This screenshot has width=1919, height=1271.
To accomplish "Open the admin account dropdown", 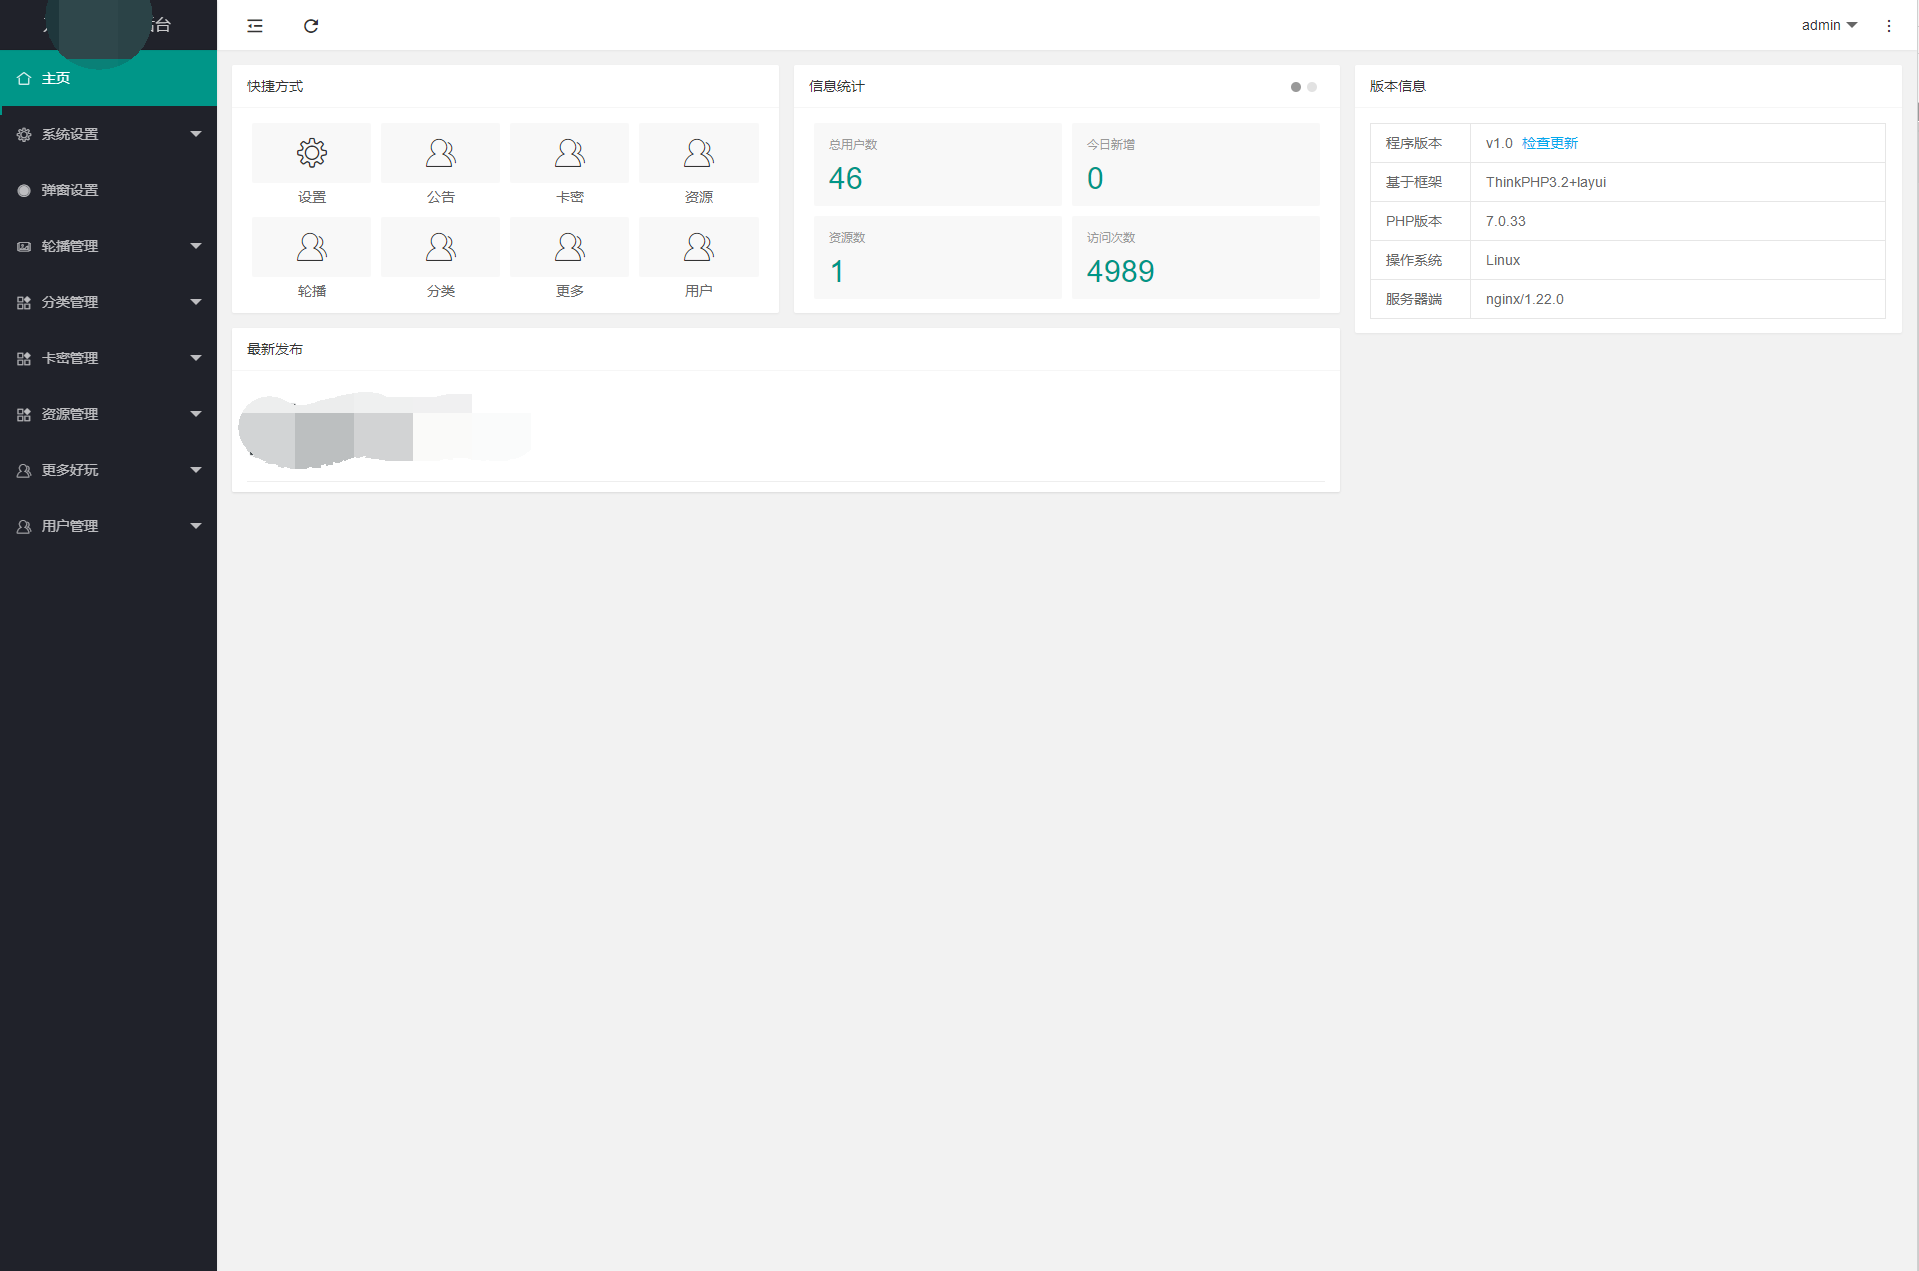I will coord(1828,26).
